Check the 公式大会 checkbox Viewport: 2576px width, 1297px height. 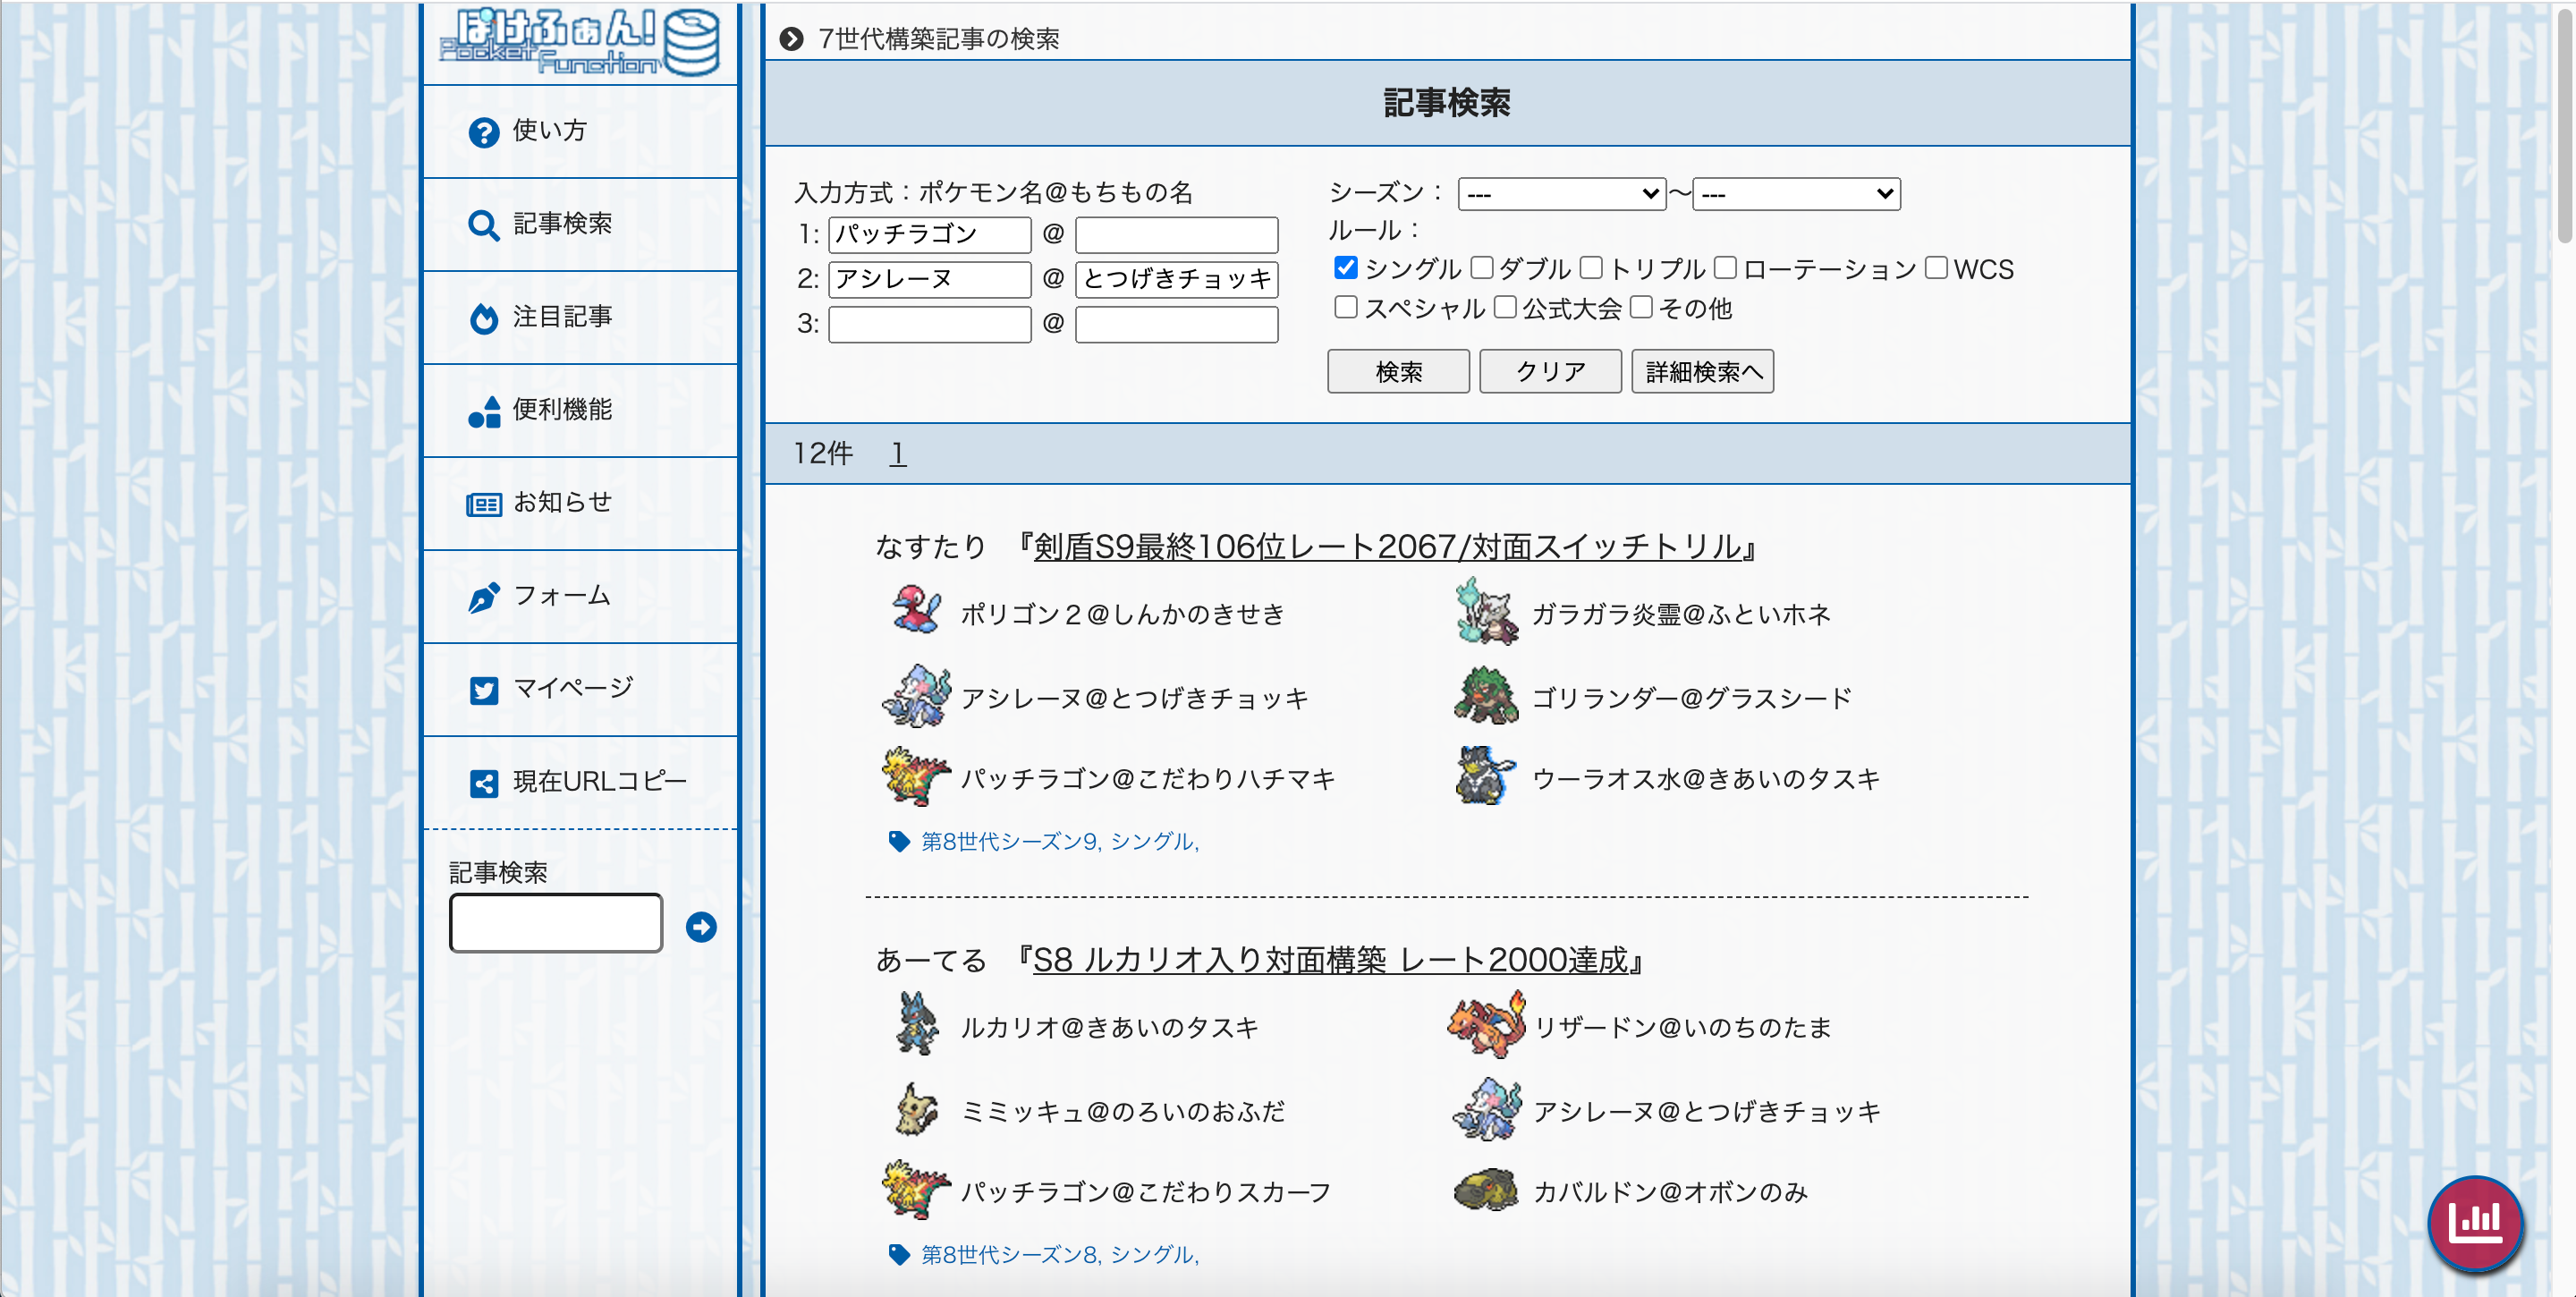point(1504,307)
